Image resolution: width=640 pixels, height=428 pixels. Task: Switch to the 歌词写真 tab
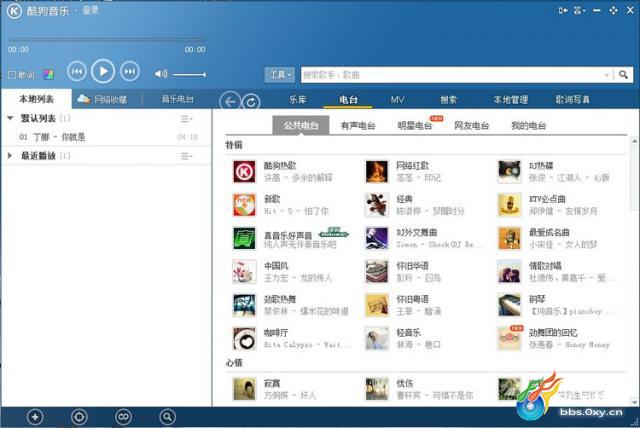572,100
